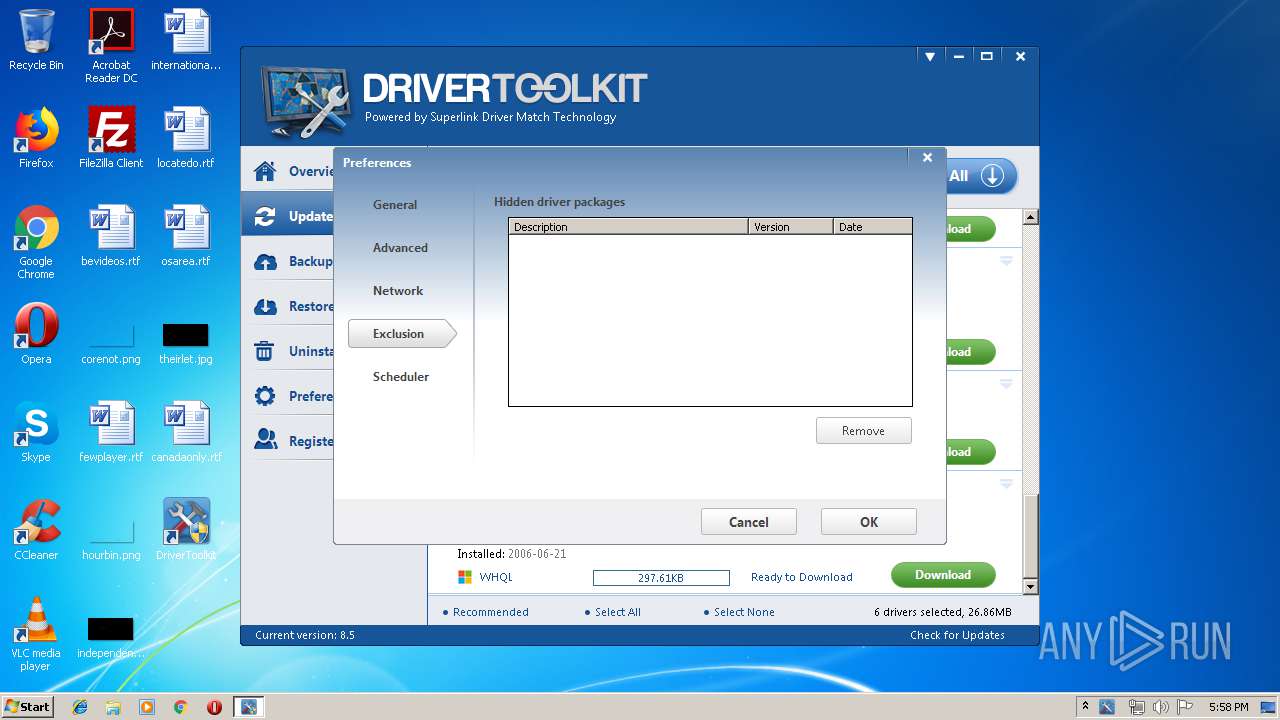Viewport: 1280px width, 720px height.
Task: Open Firefox desktop shortcut
Action: [x=36, y=138]
